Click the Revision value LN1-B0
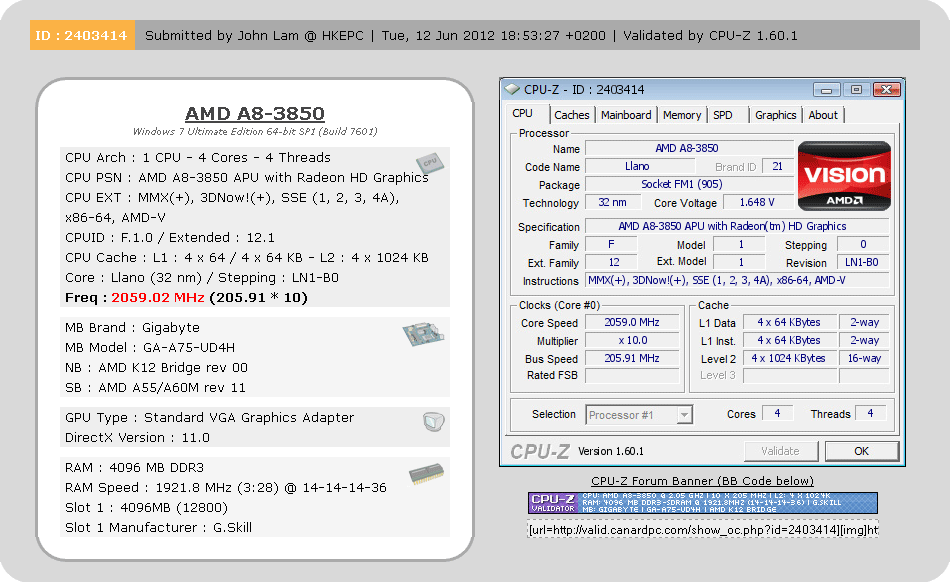 pyautogui.click(x=862, y=262)
